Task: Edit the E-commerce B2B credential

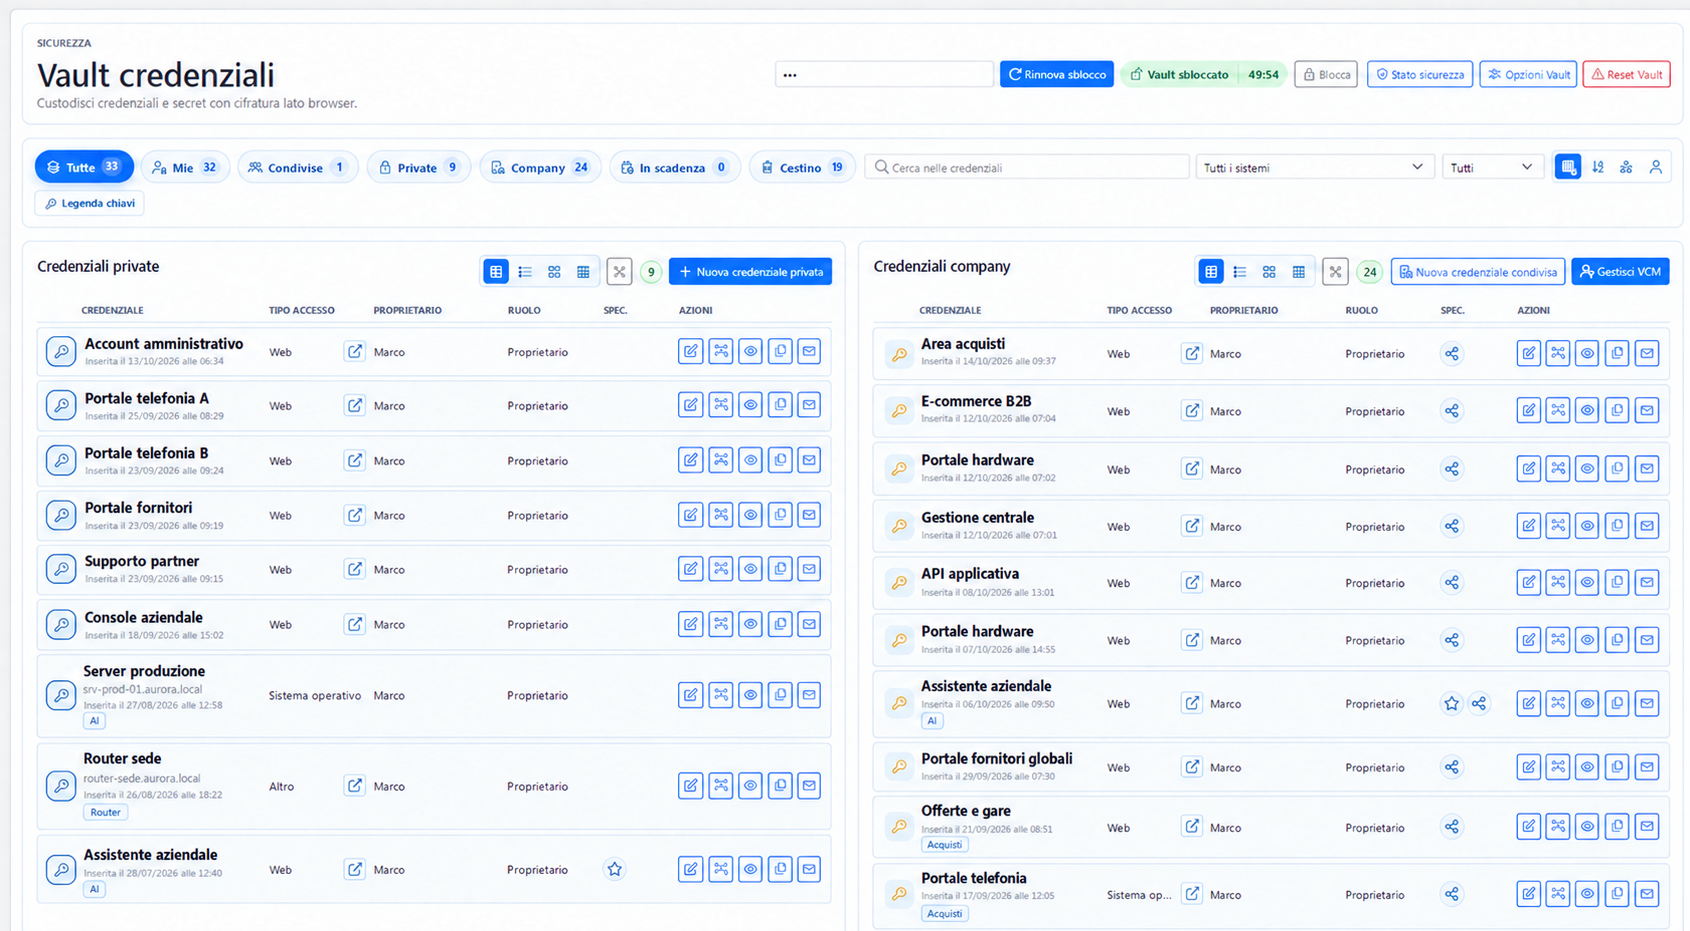Action: pyautogui.click(x=1528, y=410)
